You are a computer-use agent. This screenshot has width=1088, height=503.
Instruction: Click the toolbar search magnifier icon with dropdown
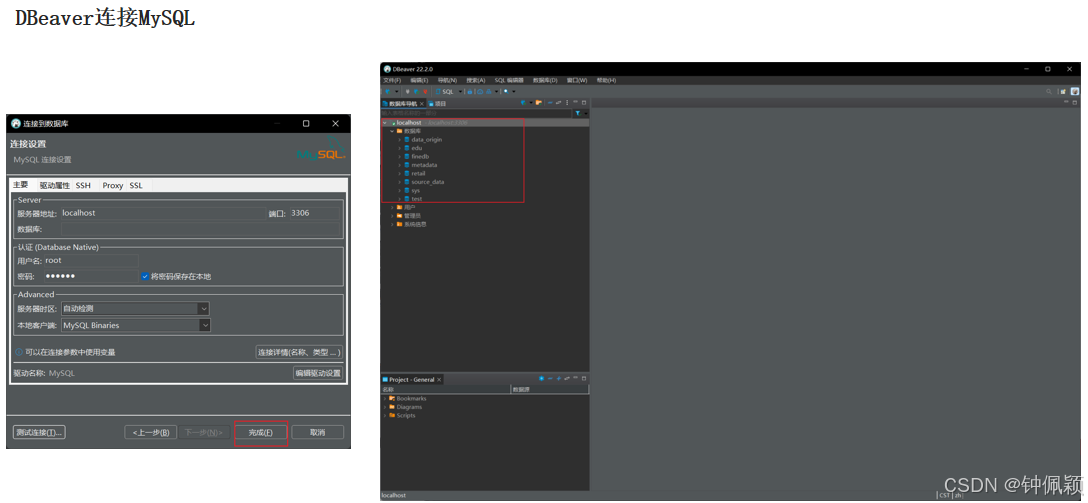(506, 92)
